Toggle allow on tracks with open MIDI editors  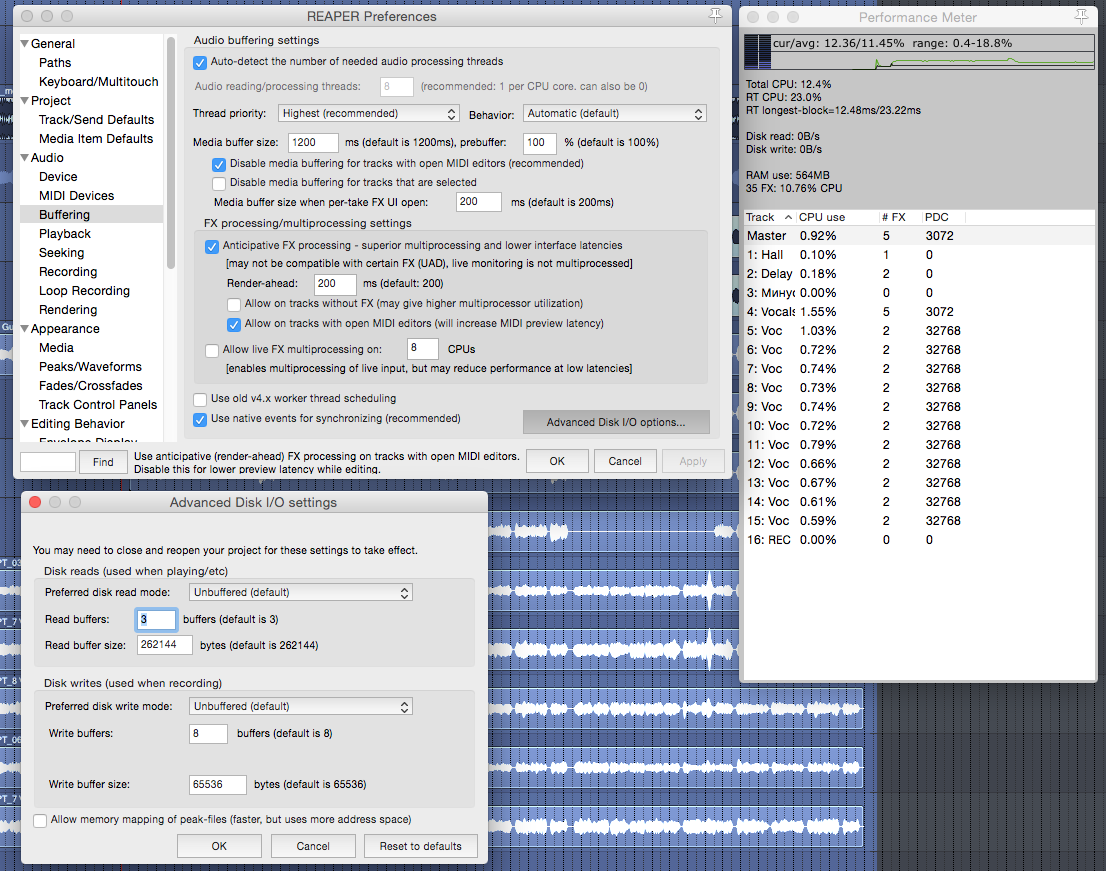click(x=233, y=324)
